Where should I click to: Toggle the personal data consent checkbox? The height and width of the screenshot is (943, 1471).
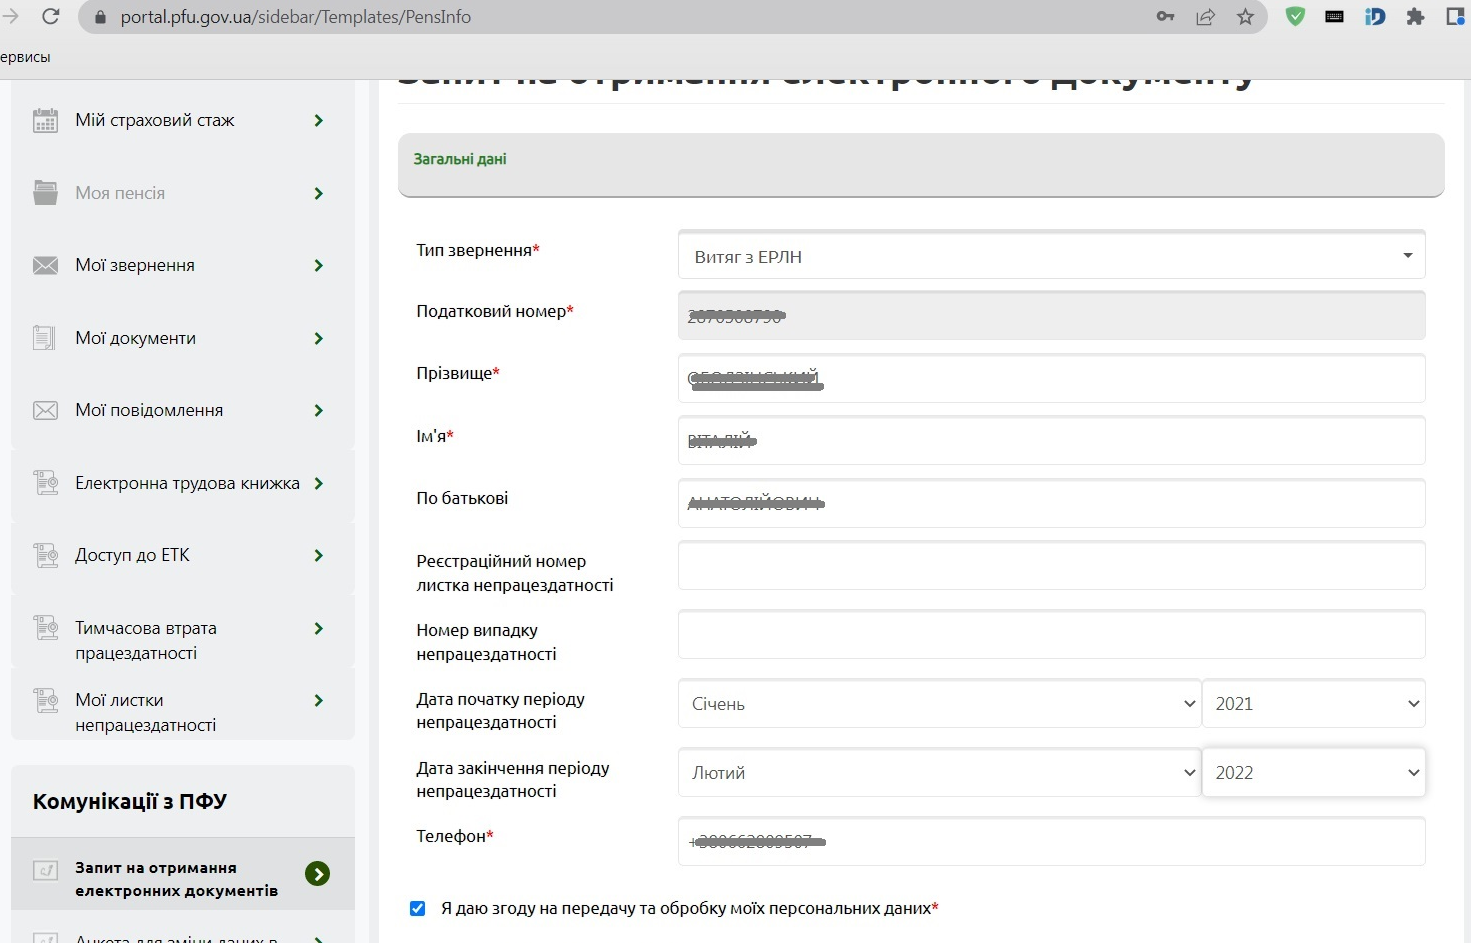coord(418,908)
